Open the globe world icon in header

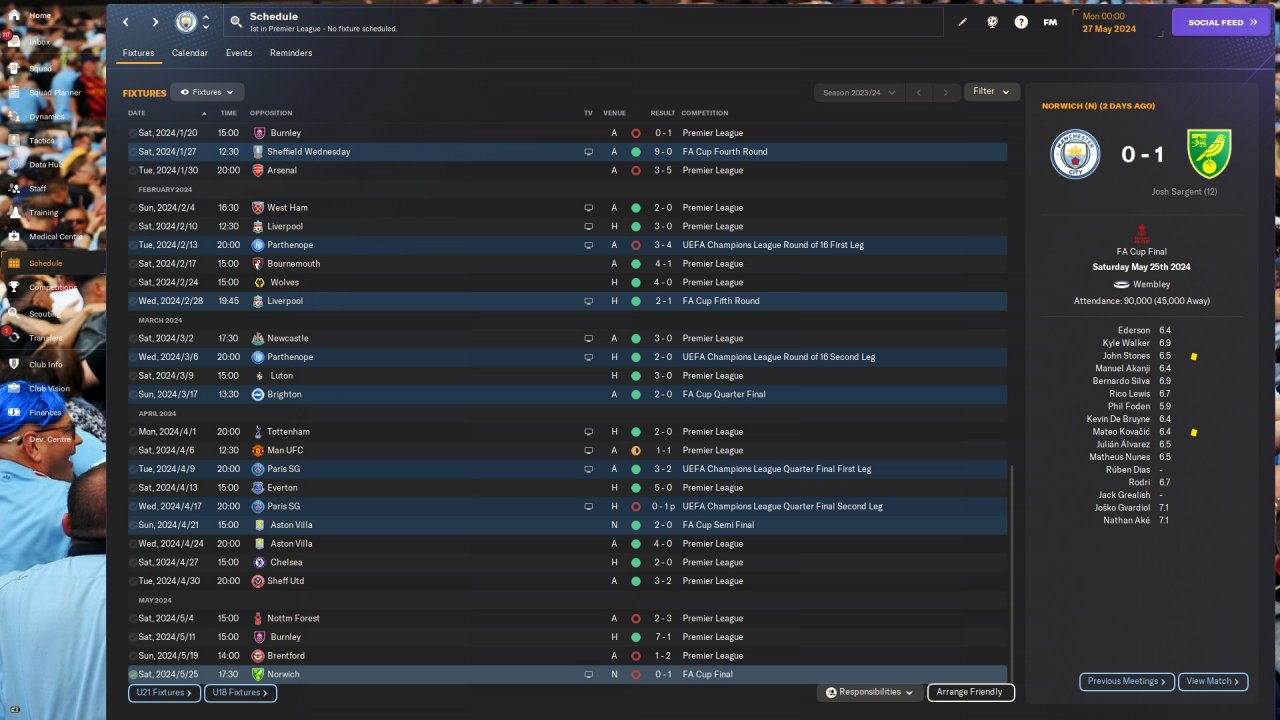pyautogui.click(x=992, y=22)
